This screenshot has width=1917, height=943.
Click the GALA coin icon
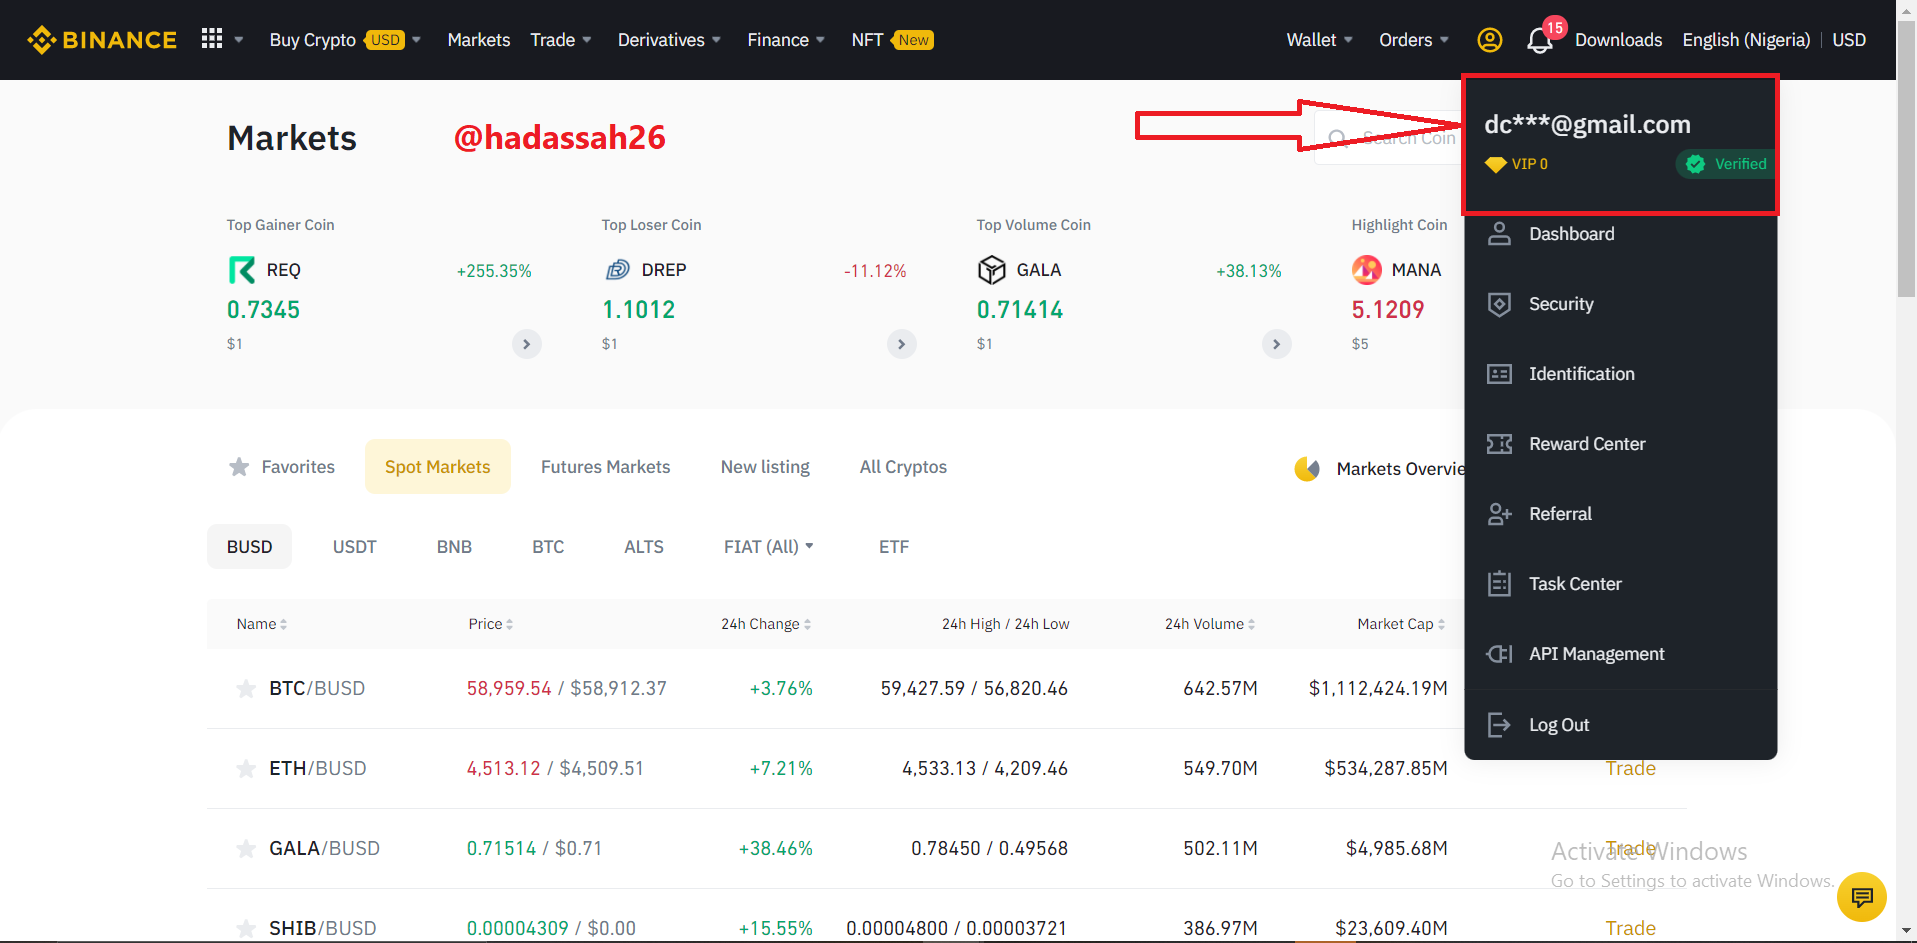coord(991,270)
